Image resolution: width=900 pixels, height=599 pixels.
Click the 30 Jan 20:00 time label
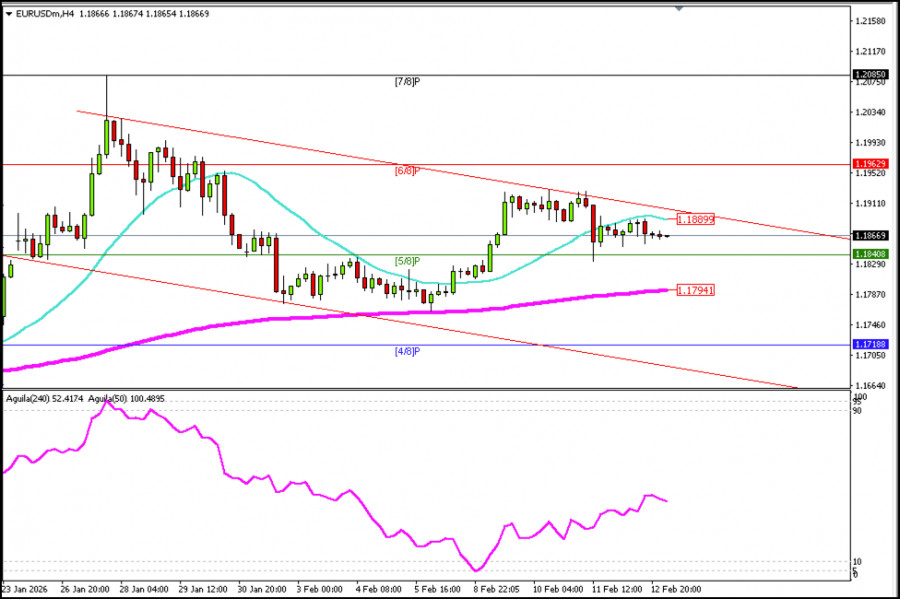coord(262,589)
